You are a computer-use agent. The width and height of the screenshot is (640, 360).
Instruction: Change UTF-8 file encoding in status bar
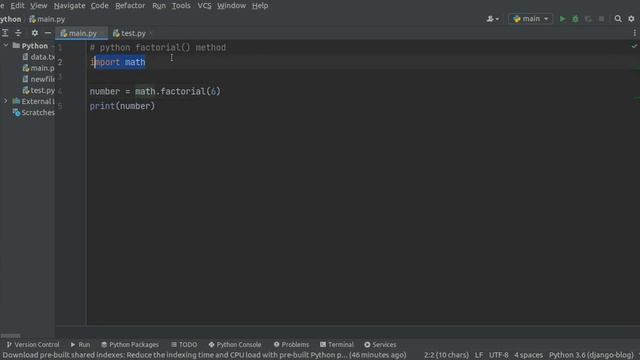point(498,355)
